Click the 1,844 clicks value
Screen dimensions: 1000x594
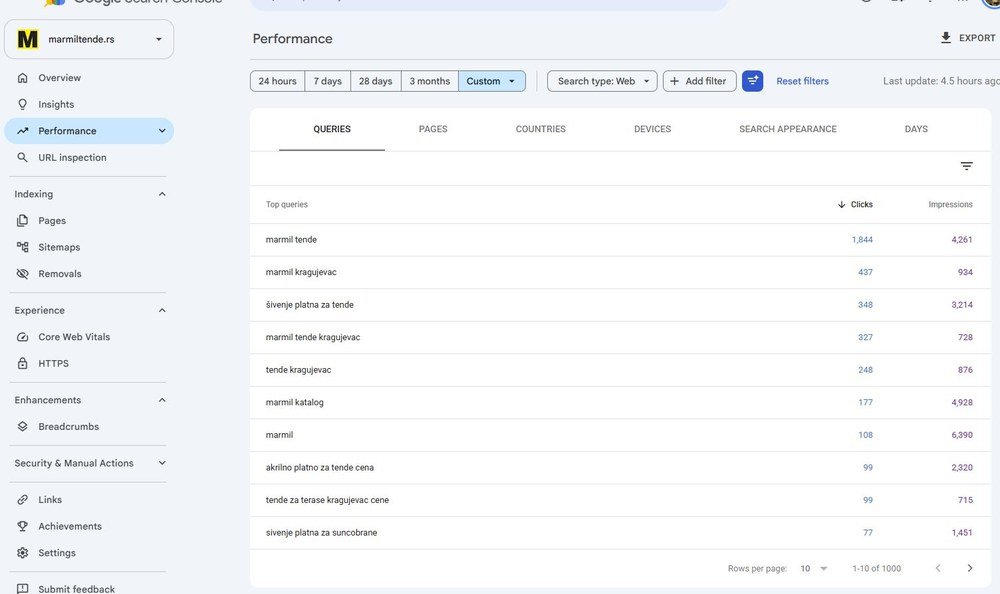[862, 240]
